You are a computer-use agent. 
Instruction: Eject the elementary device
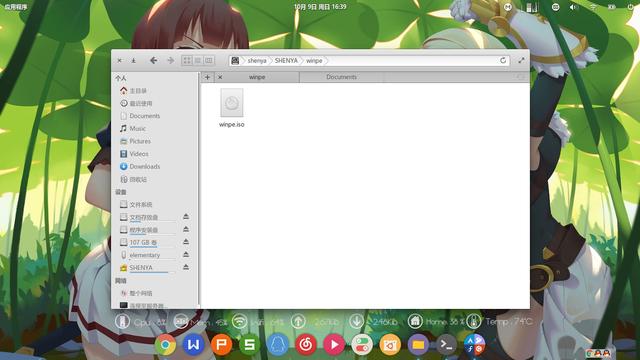[186, 255]
